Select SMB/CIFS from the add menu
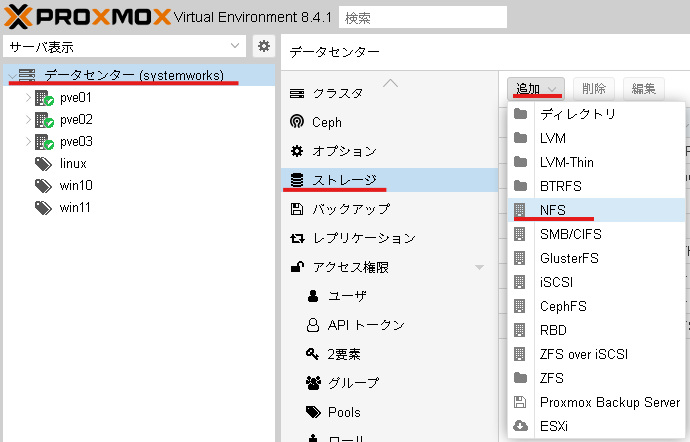The height and width of the screenshot is (442, 690). (x=596, y=234)
